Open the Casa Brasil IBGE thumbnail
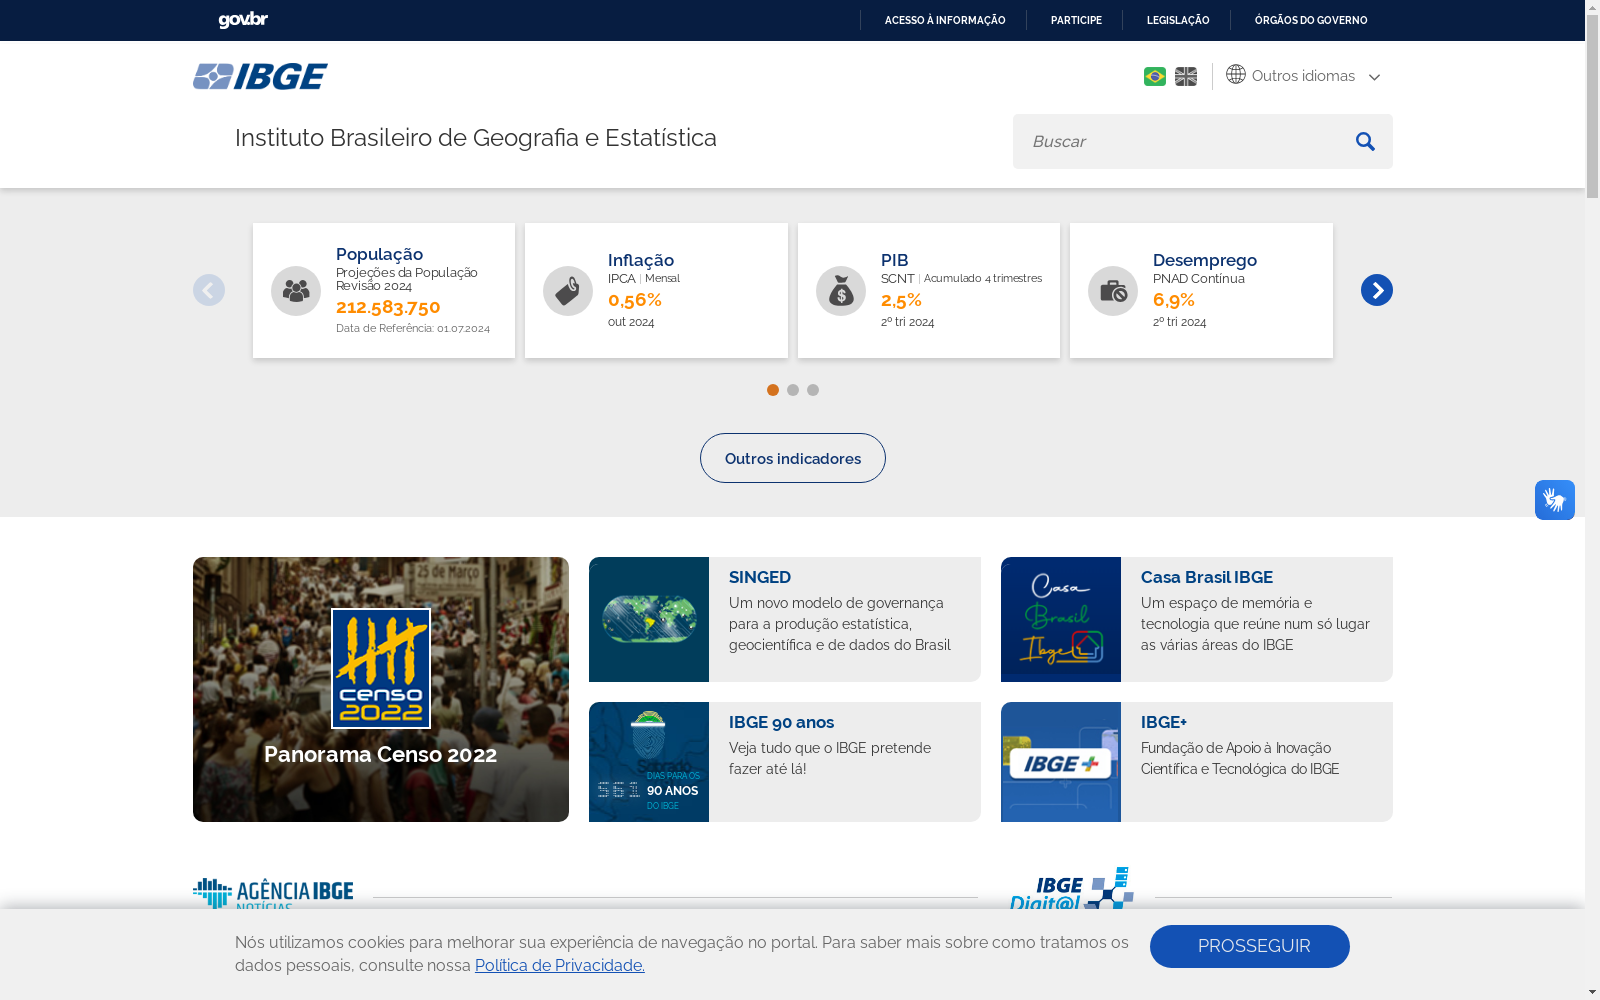 click(x=1061, y=619)
